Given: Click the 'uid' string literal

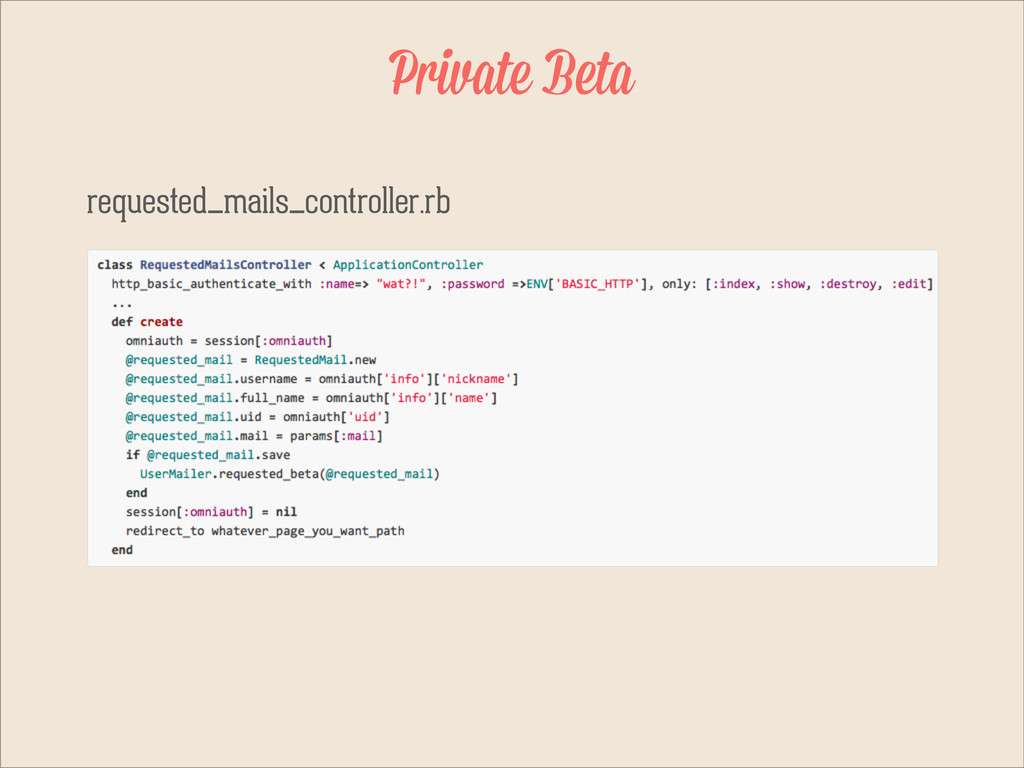Looking at the screenshot, I should (x=365, y=417).
